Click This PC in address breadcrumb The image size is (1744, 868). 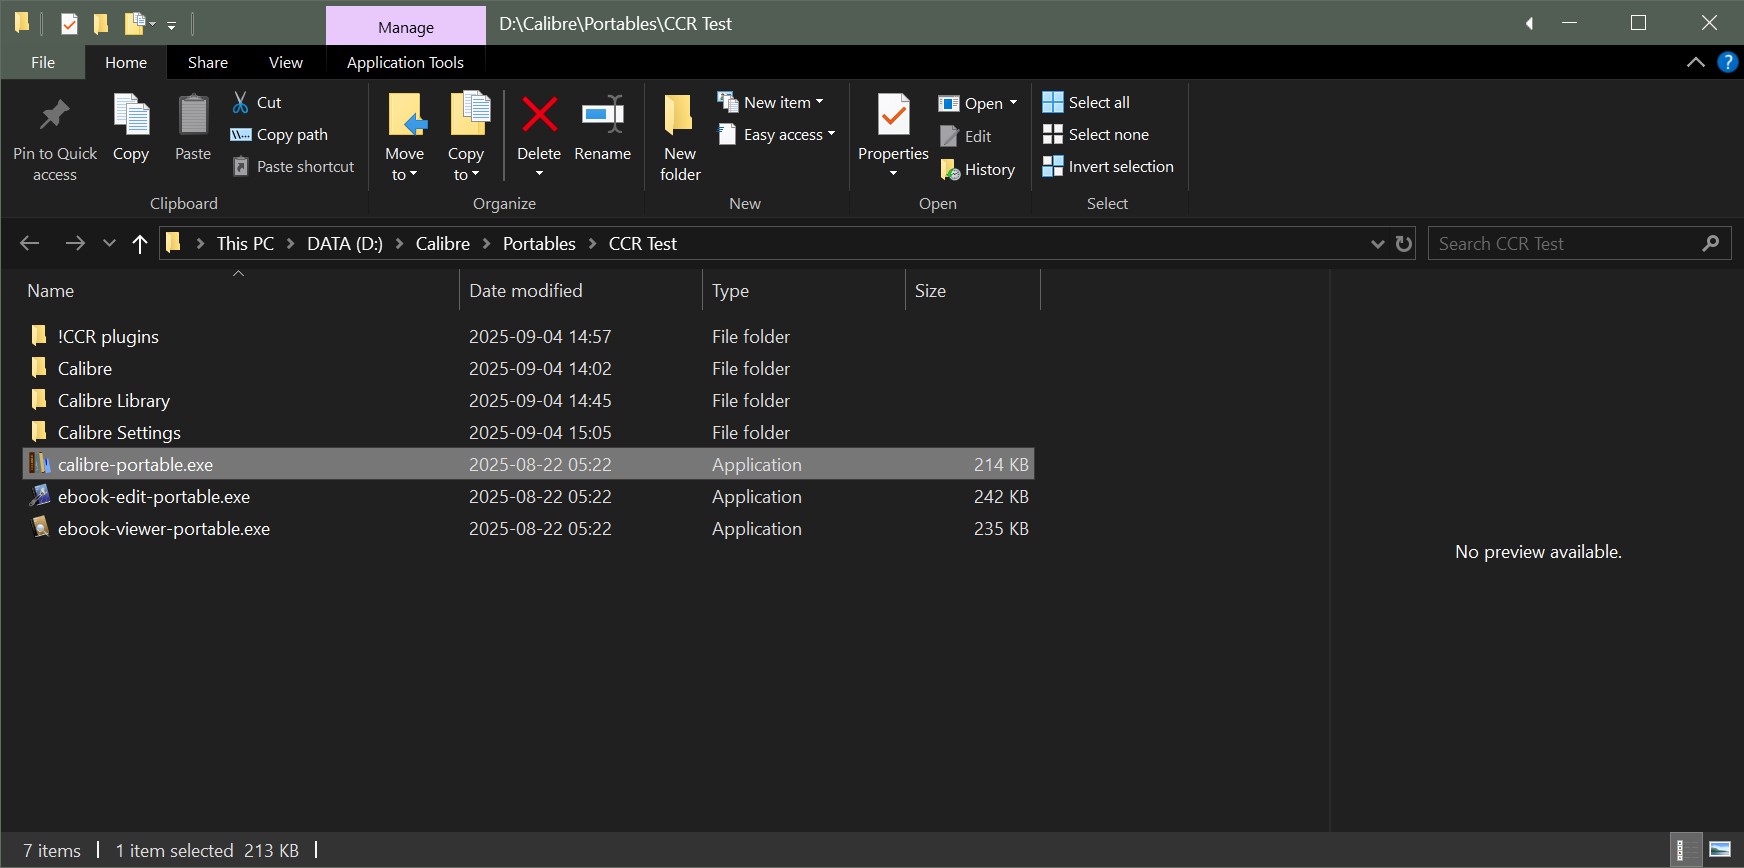[245, 243]
